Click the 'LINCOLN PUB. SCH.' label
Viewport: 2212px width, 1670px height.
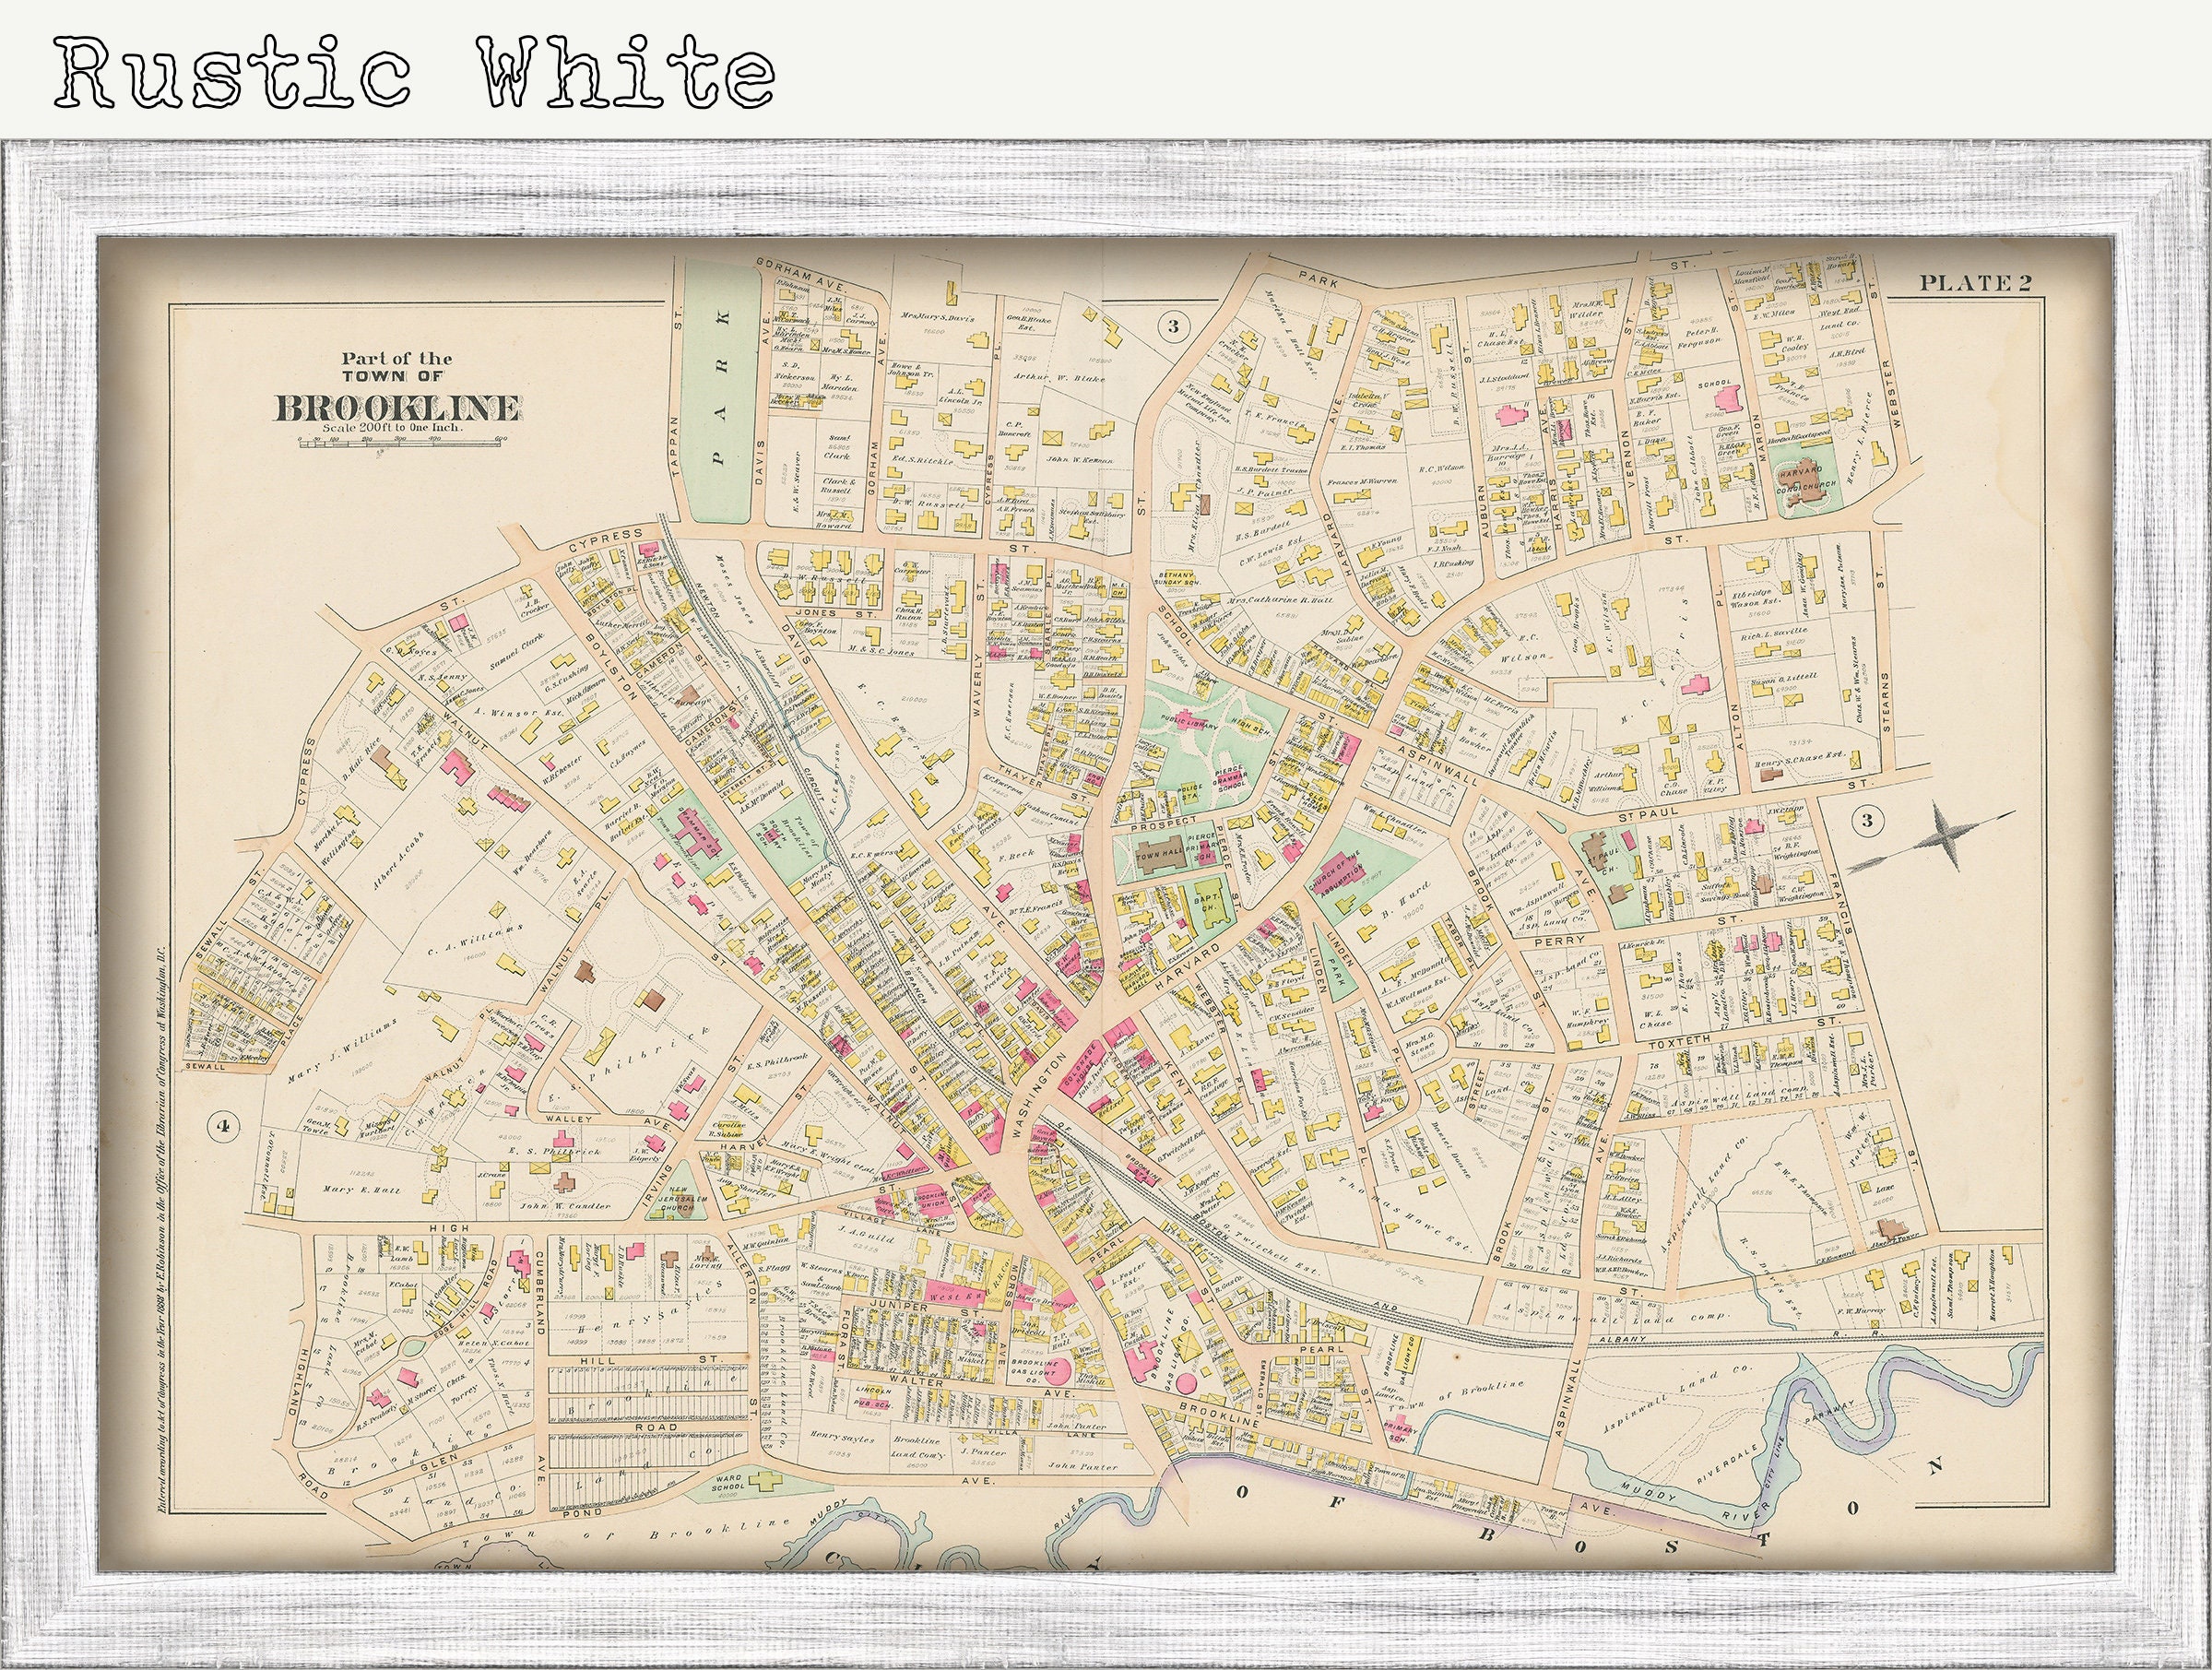pyautogui.click(x=872, y=1397)
